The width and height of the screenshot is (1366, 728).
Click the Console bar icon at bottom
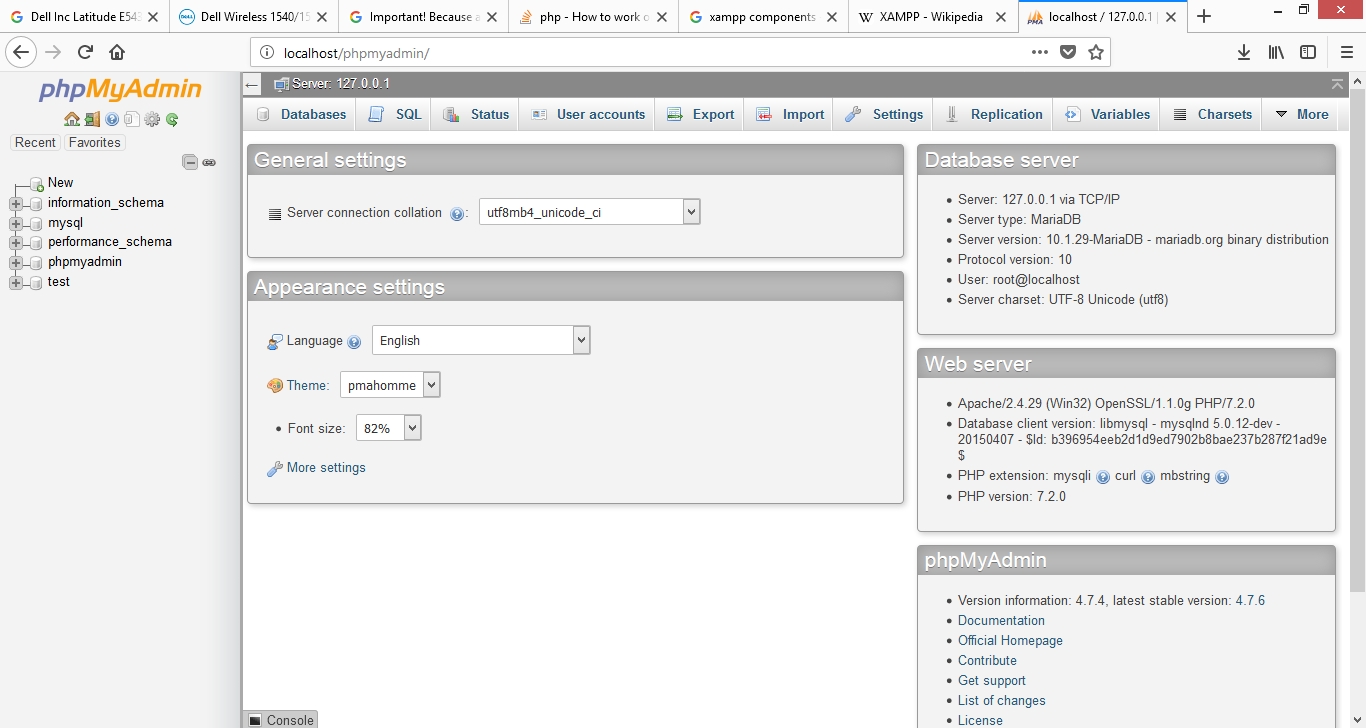point(255,720)
